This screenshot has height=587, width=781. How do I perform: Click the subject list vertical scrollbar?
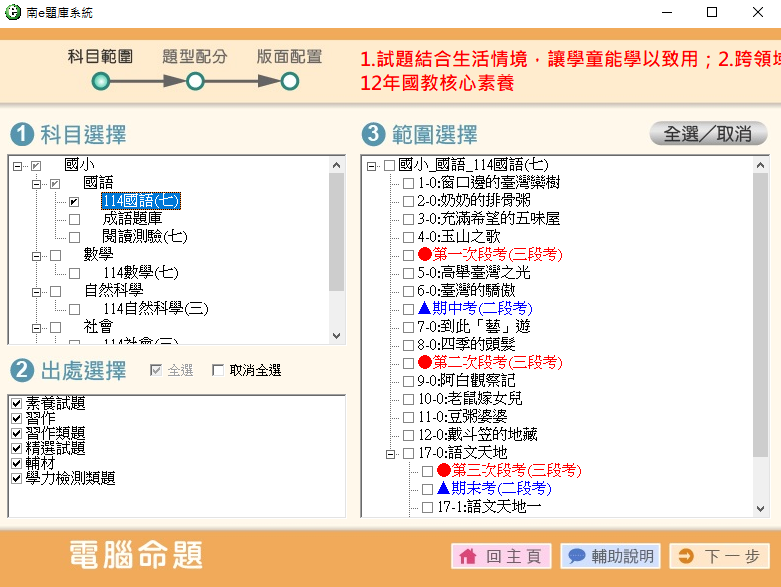tap(336, 250)
